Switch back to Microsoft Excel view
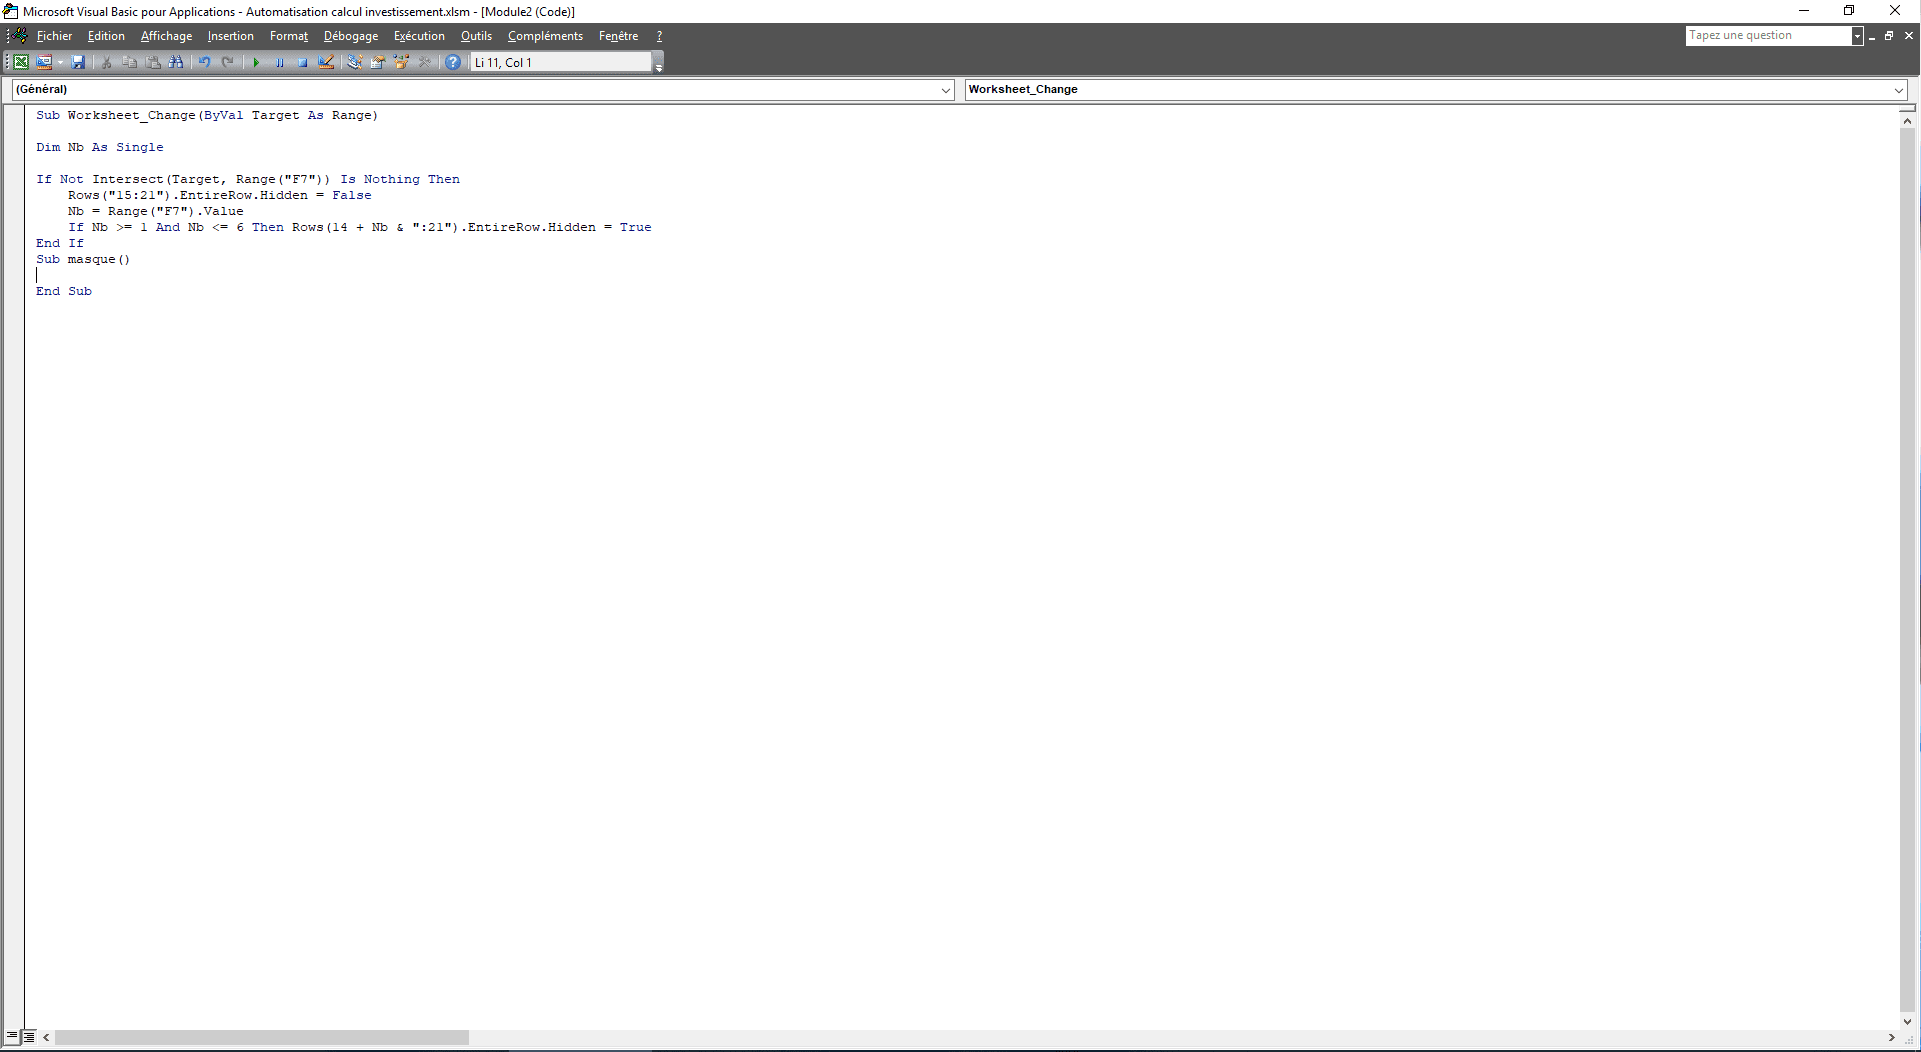1921x1052 pixels. (21, 62)
